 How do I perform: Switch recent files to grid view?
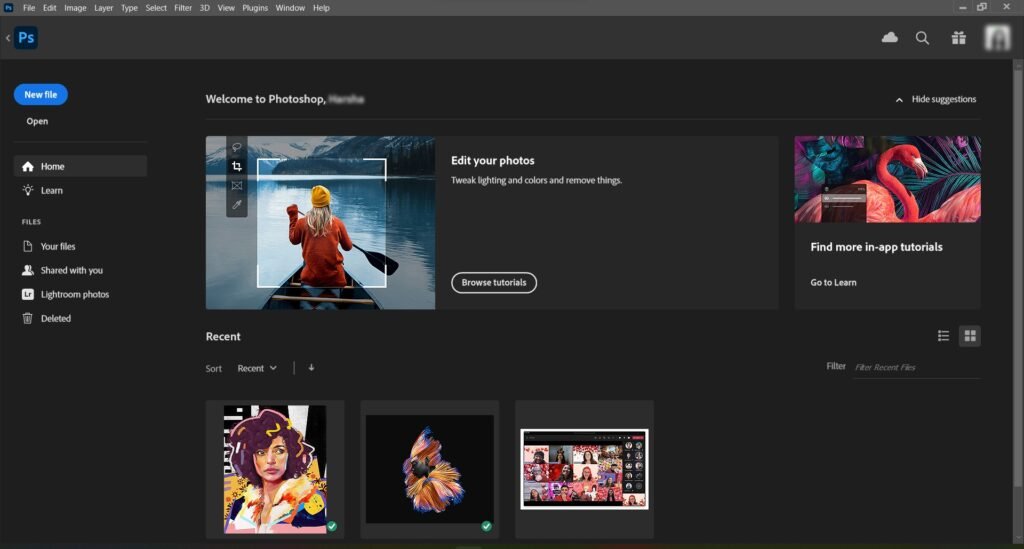970,336
